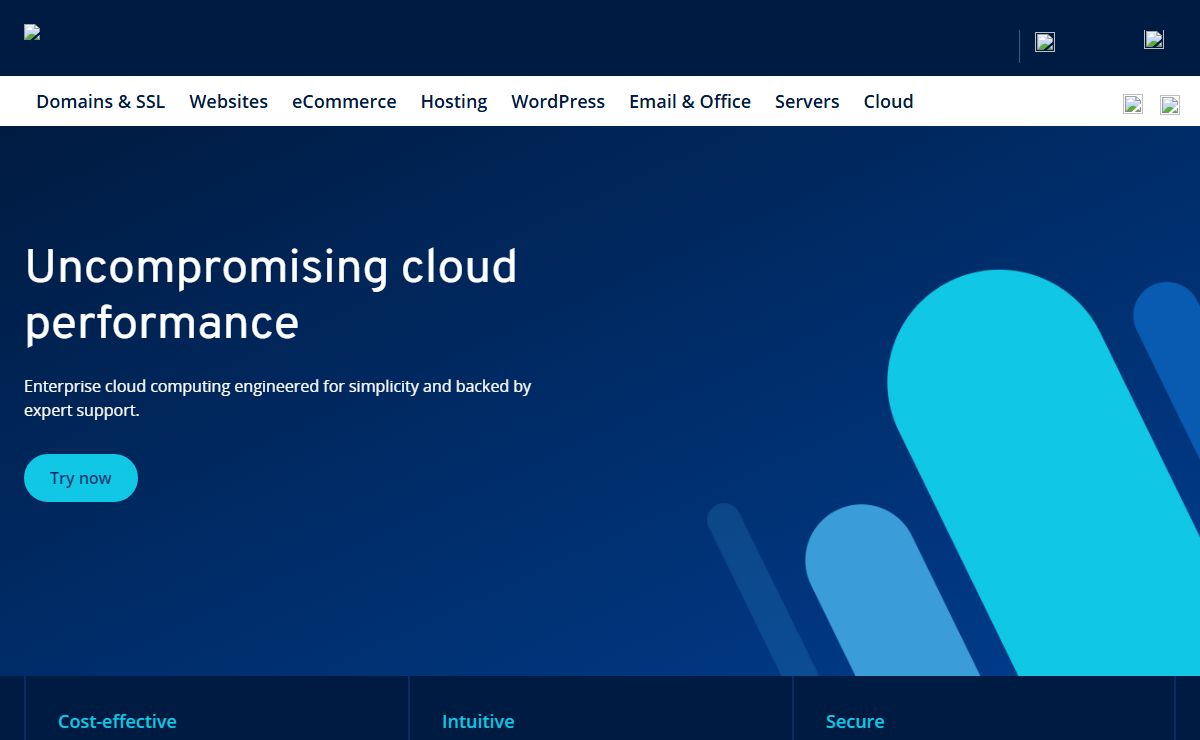Click the 'Uncompromising cloud performance' heading

(x=271, y=295)
